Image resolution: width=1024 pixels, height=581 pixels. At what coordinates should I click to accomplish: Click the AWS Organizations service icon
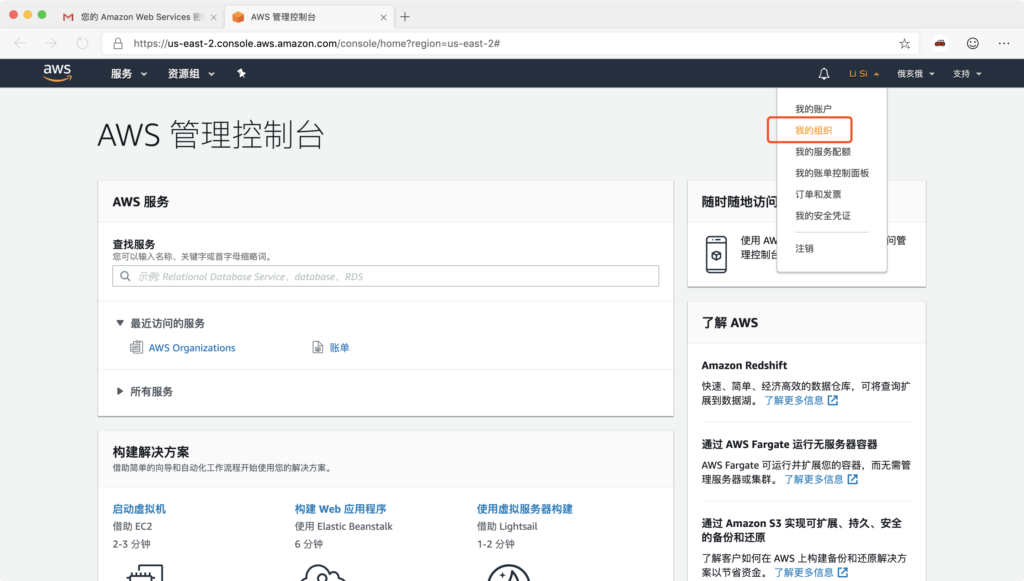tap(136, 347)
